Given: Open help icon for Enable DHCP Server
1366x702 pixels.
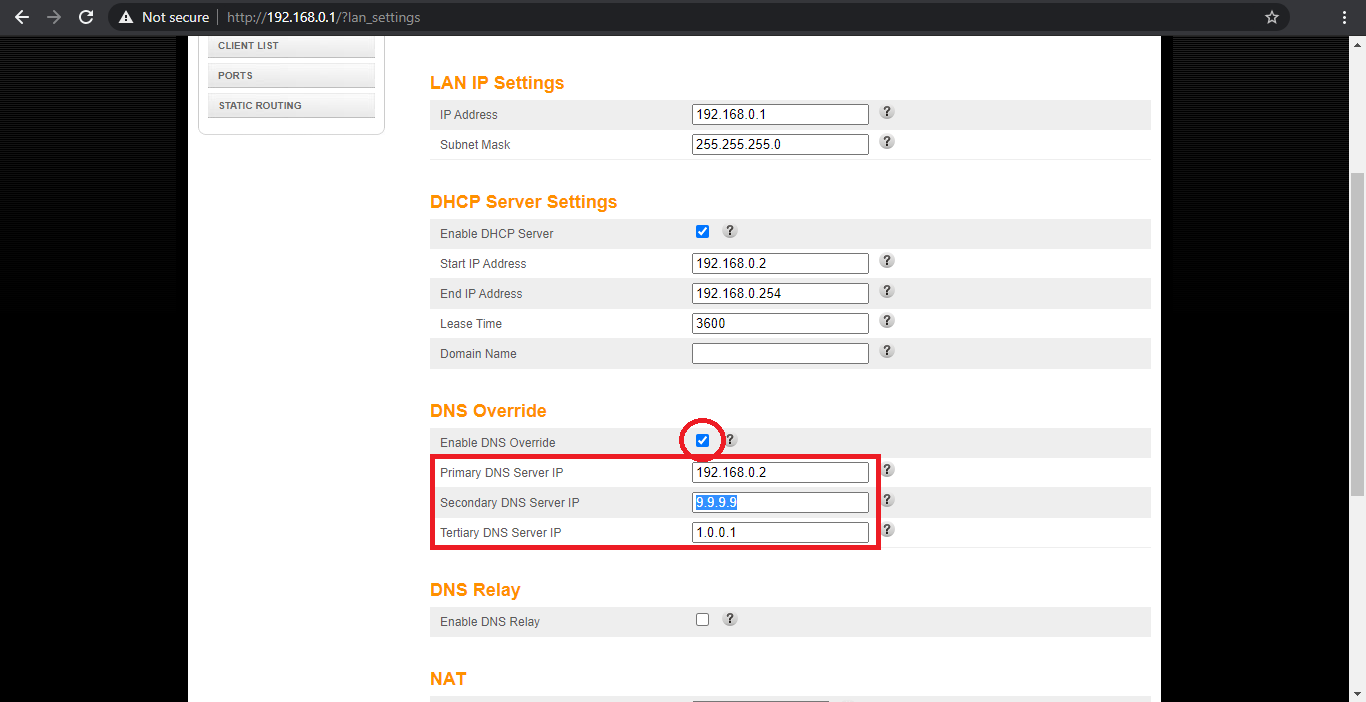Looking at the screenshot, I should (730, 231).
